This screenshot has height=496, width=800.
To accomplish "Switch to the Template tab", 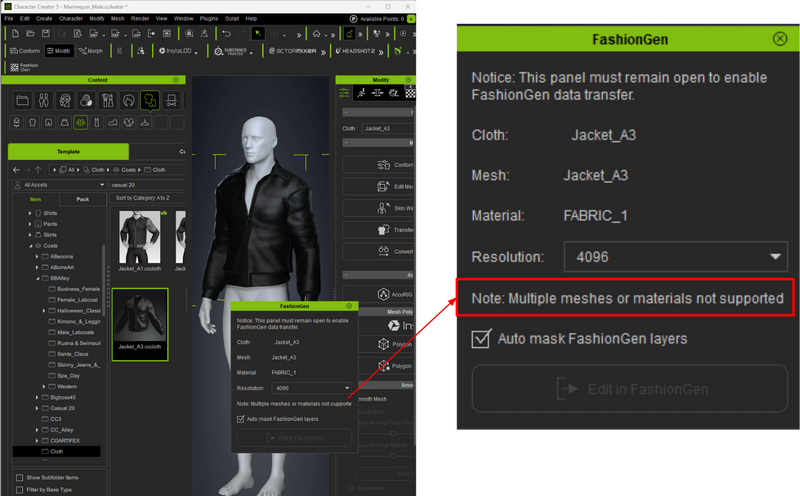I will (x=68, y=152).
